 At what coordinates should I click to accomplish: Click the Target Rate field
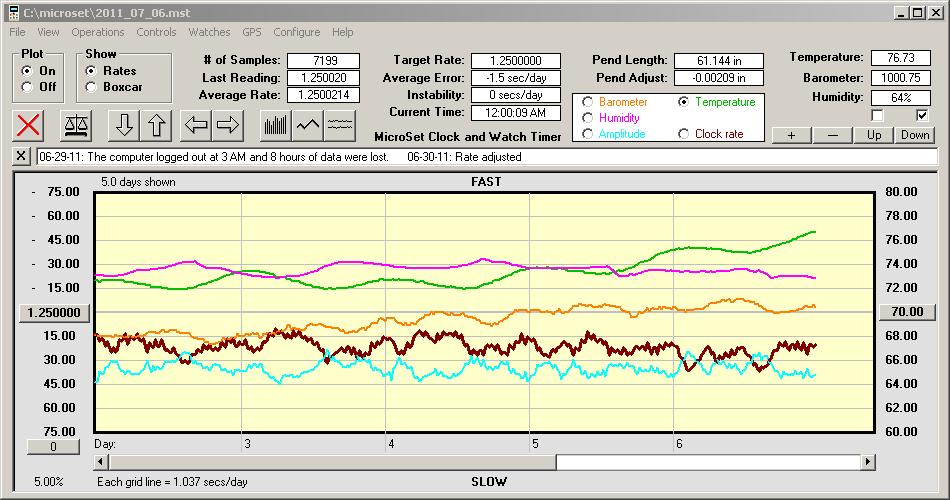(516, 61)
